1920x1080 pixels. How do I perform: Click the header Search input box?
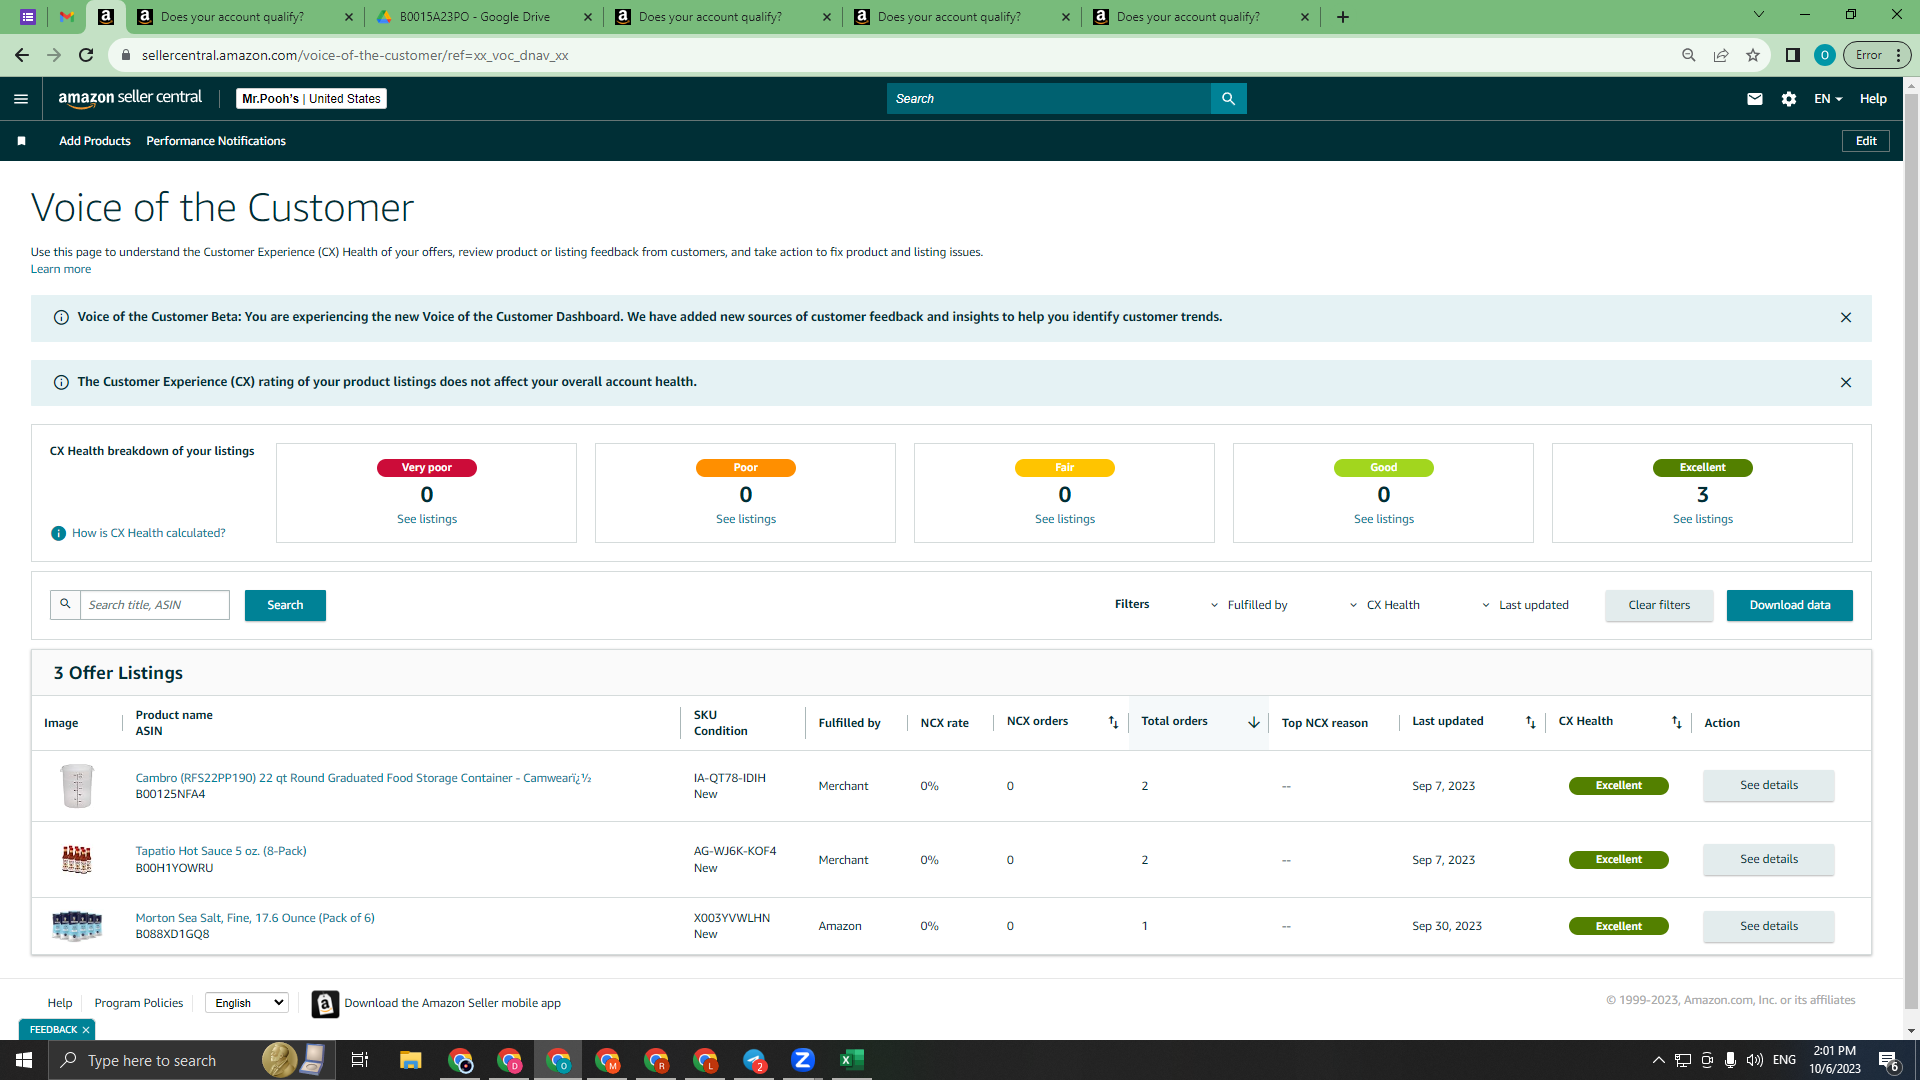coord(1049,99)
